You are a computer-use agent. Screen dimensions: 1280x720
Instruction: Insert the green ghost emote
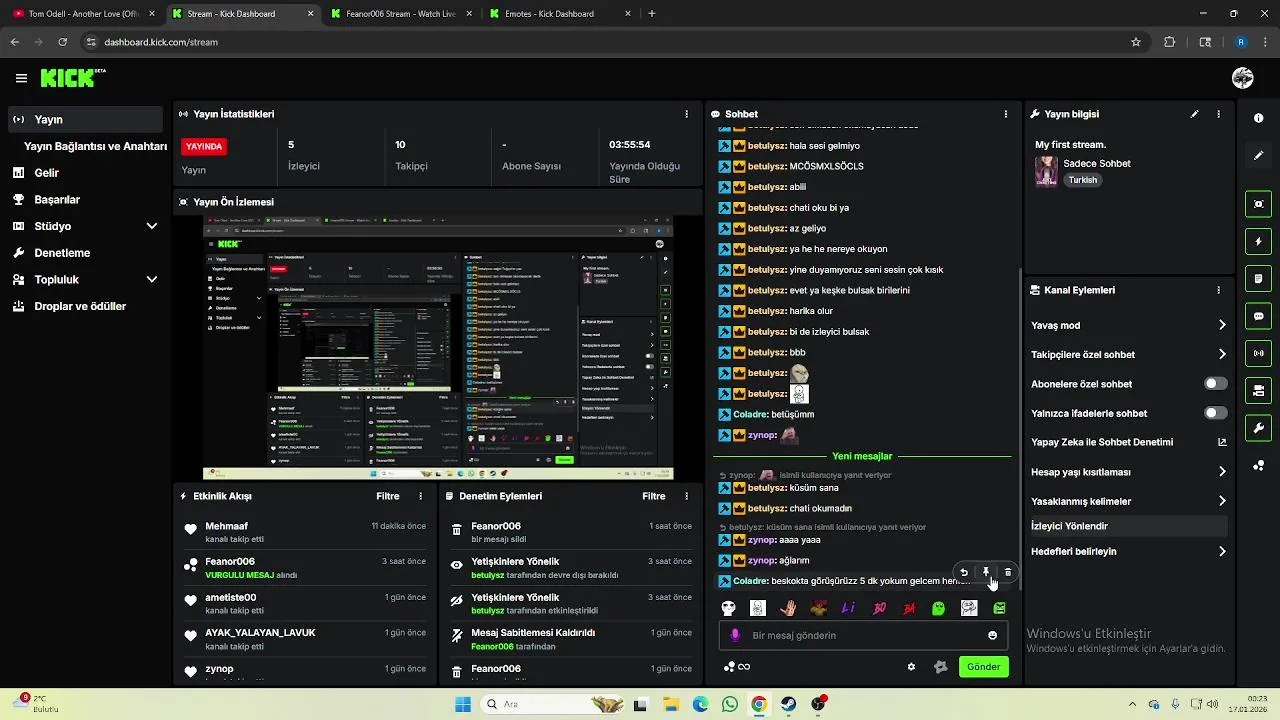point(938,608)
